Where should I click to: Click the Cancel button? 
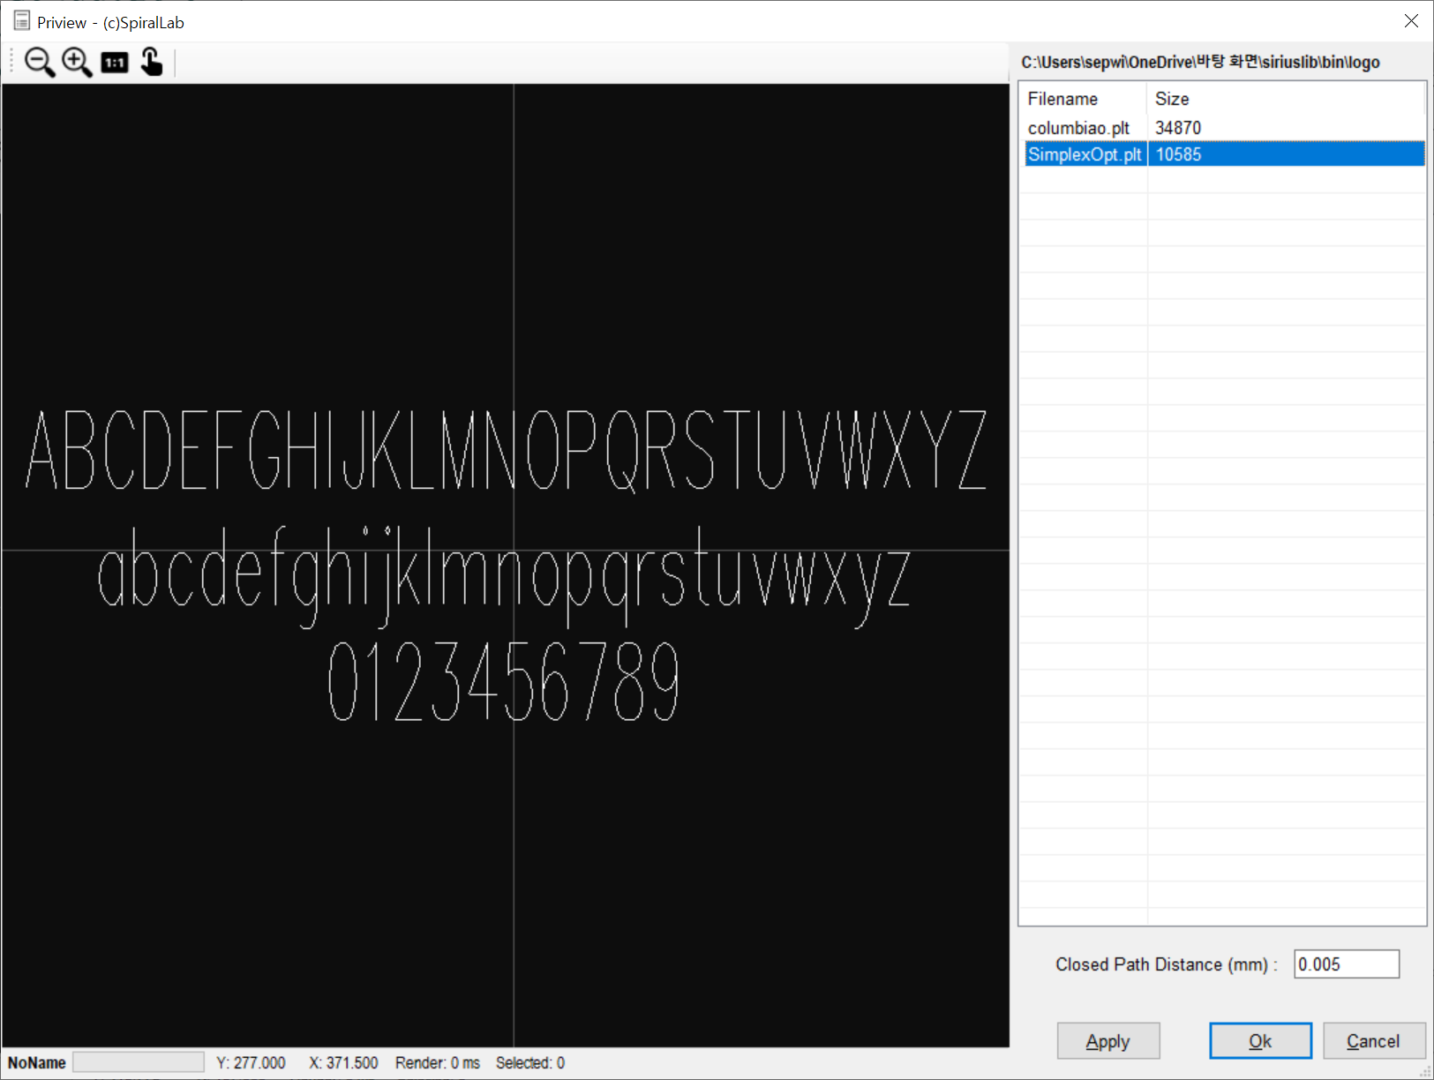tap(1373, 1041)
